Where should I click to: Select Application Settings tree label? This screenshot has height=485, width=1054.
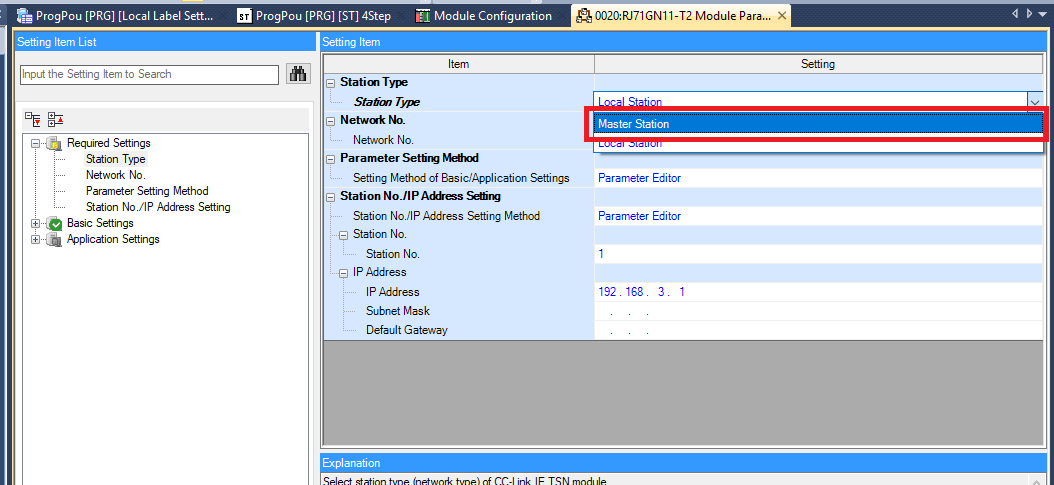pos(113,239)
